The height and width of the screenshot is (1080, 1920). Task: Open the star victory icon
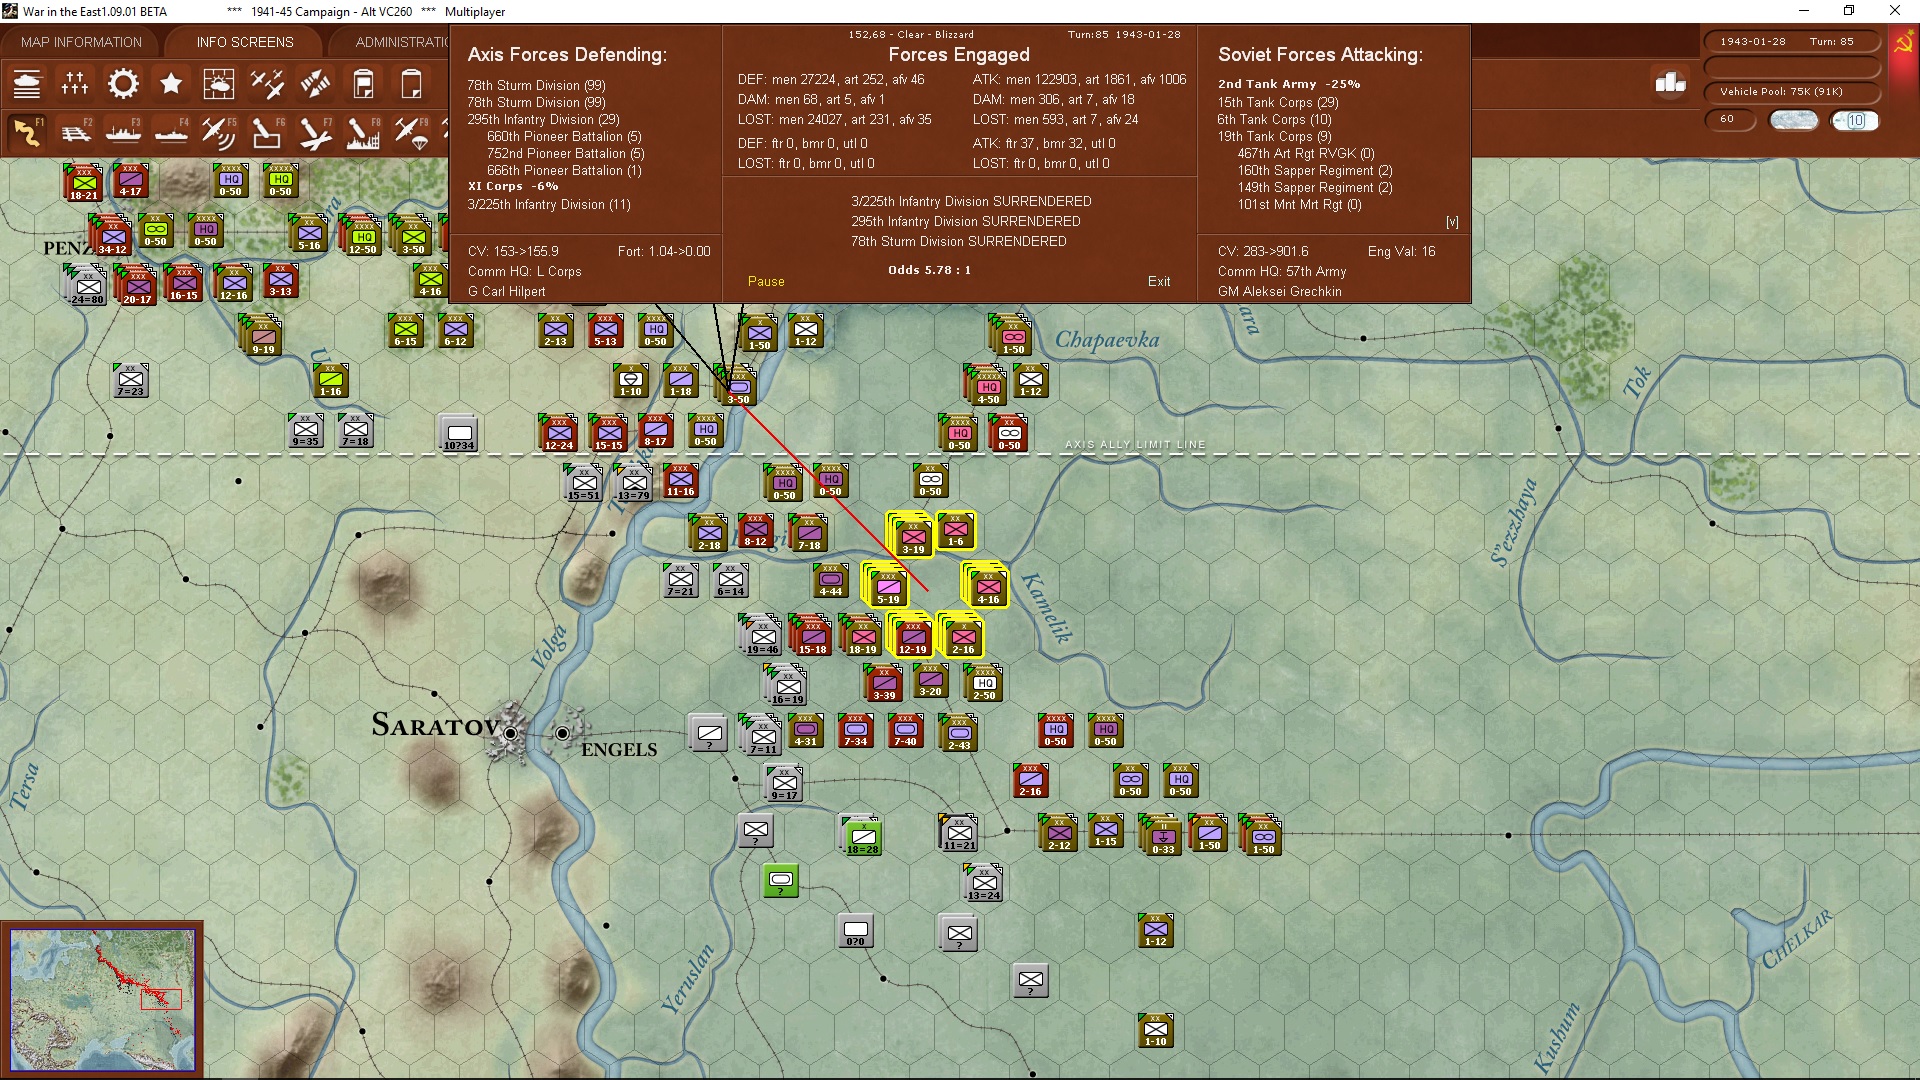tap(171, 84)
